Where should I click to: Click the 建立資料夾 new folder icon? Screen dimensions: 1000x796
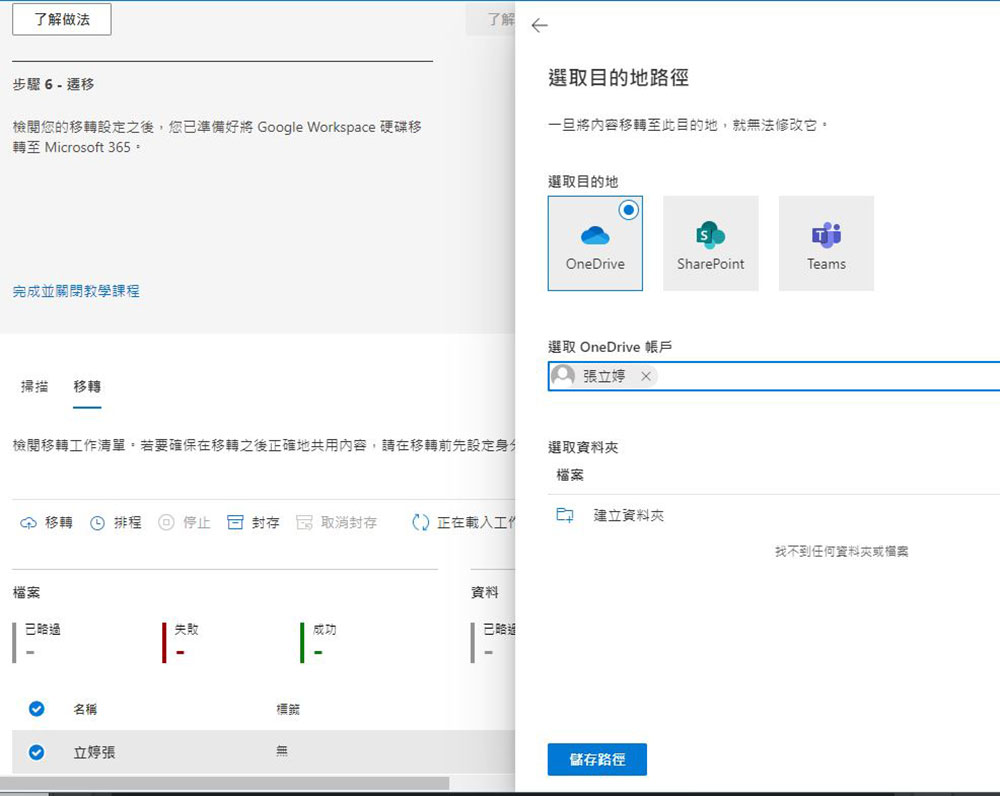(565, 516)
